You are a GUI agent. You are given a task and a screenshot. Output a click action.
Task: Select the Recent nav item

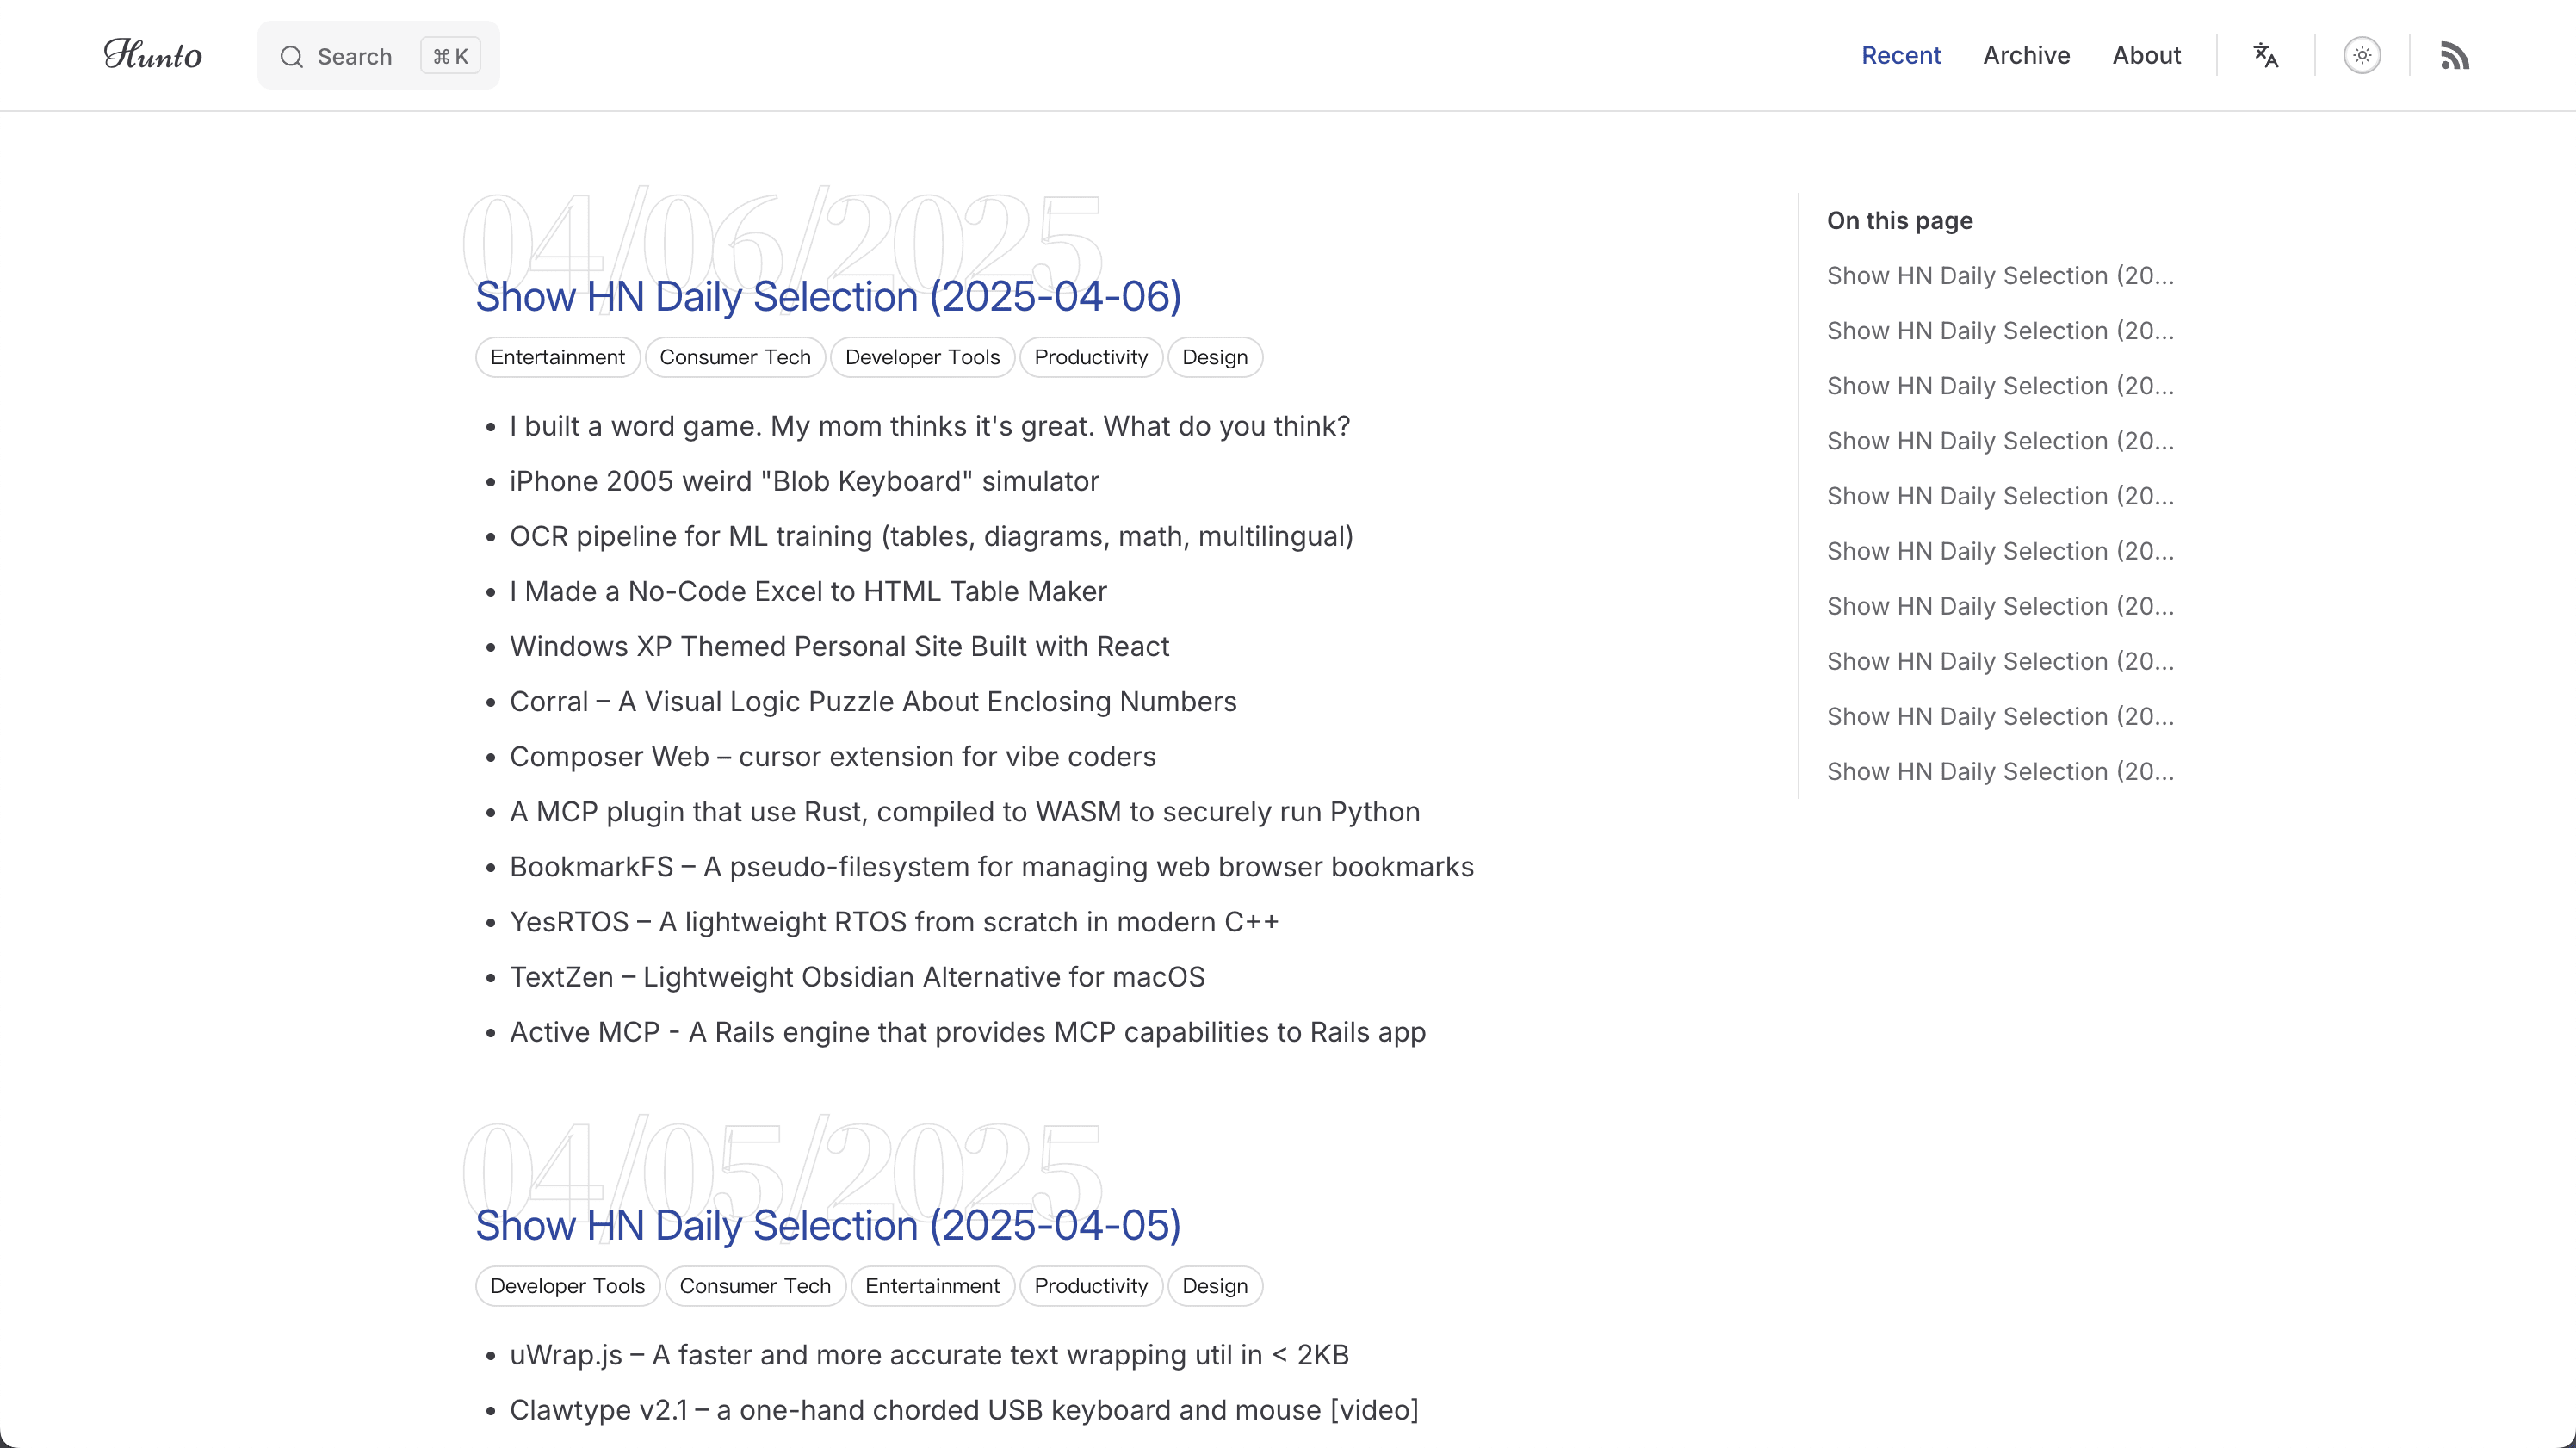coord(1900,55)
